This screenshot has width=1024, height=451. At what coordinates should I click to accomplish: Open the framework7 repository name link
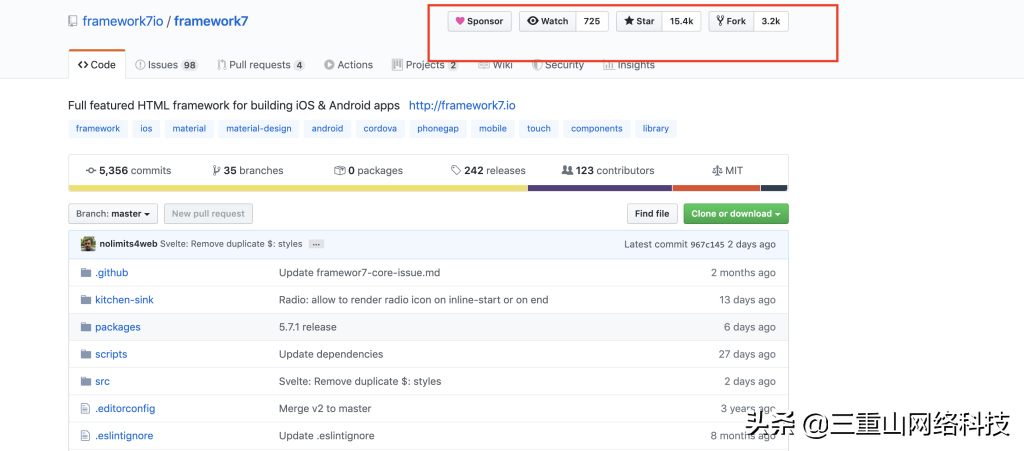(211, 22)
